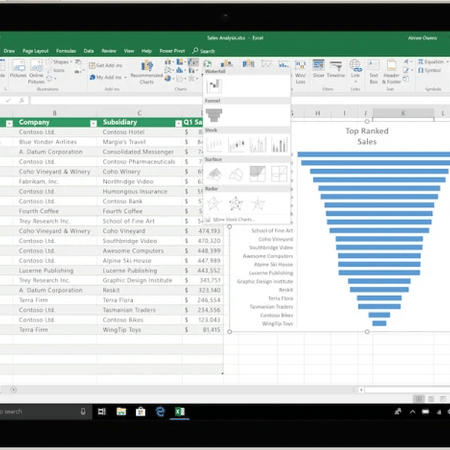Choose the Filled Radar chart
Viewport: 450px width, 450px height.
pos(258,203)
